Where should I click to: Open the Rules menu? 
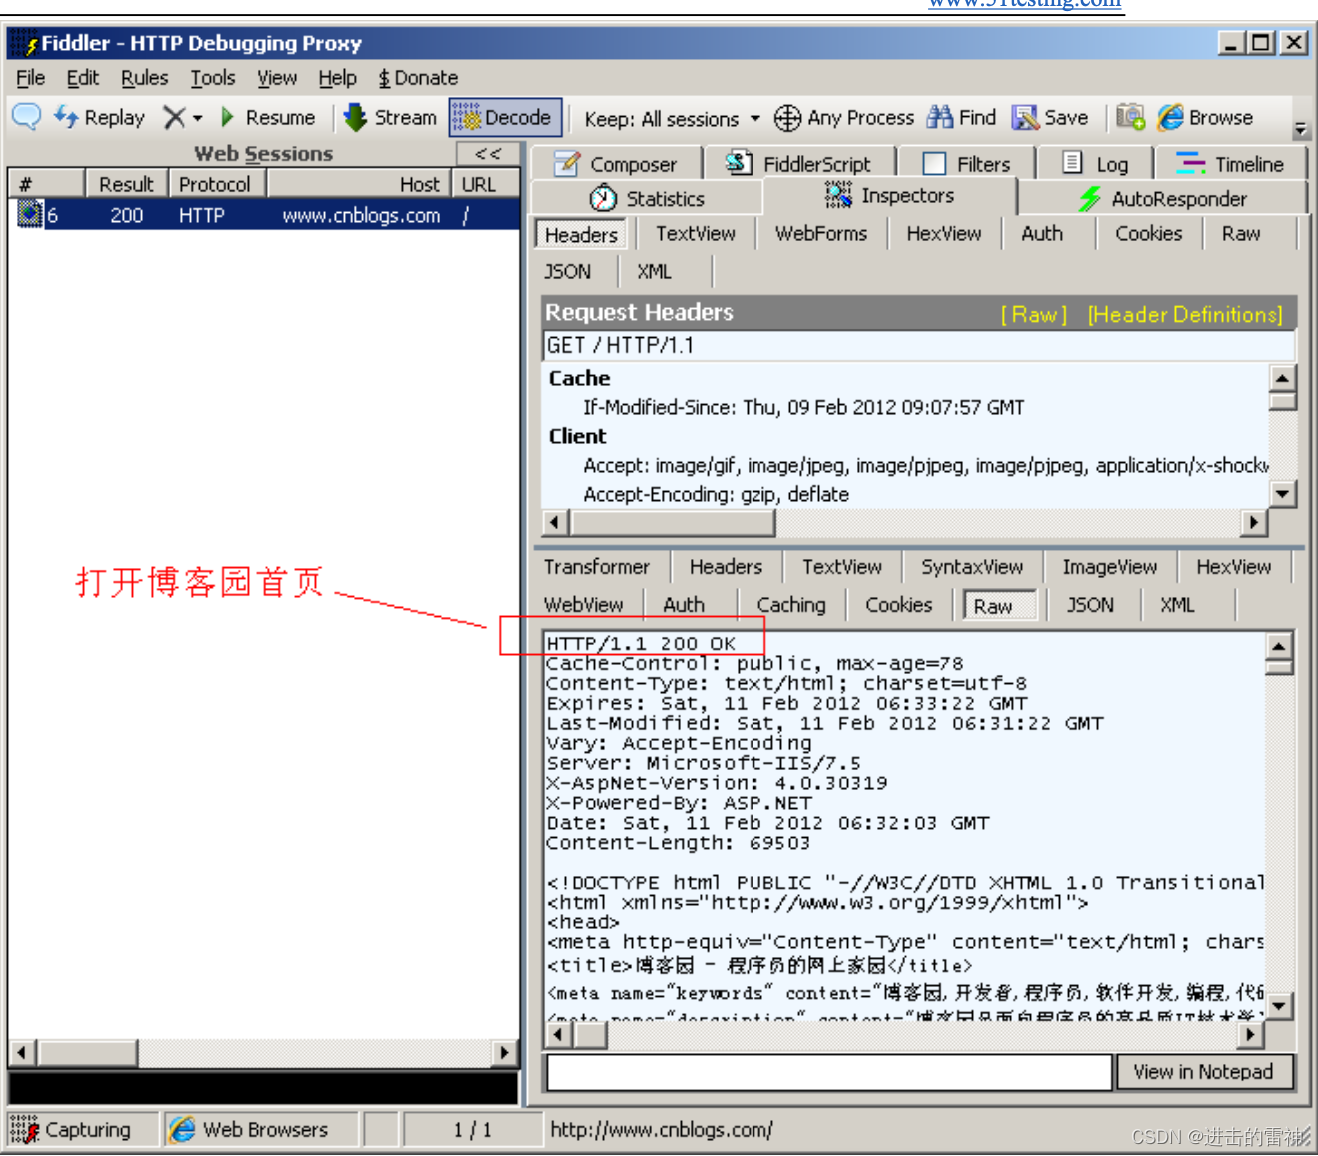144,77
